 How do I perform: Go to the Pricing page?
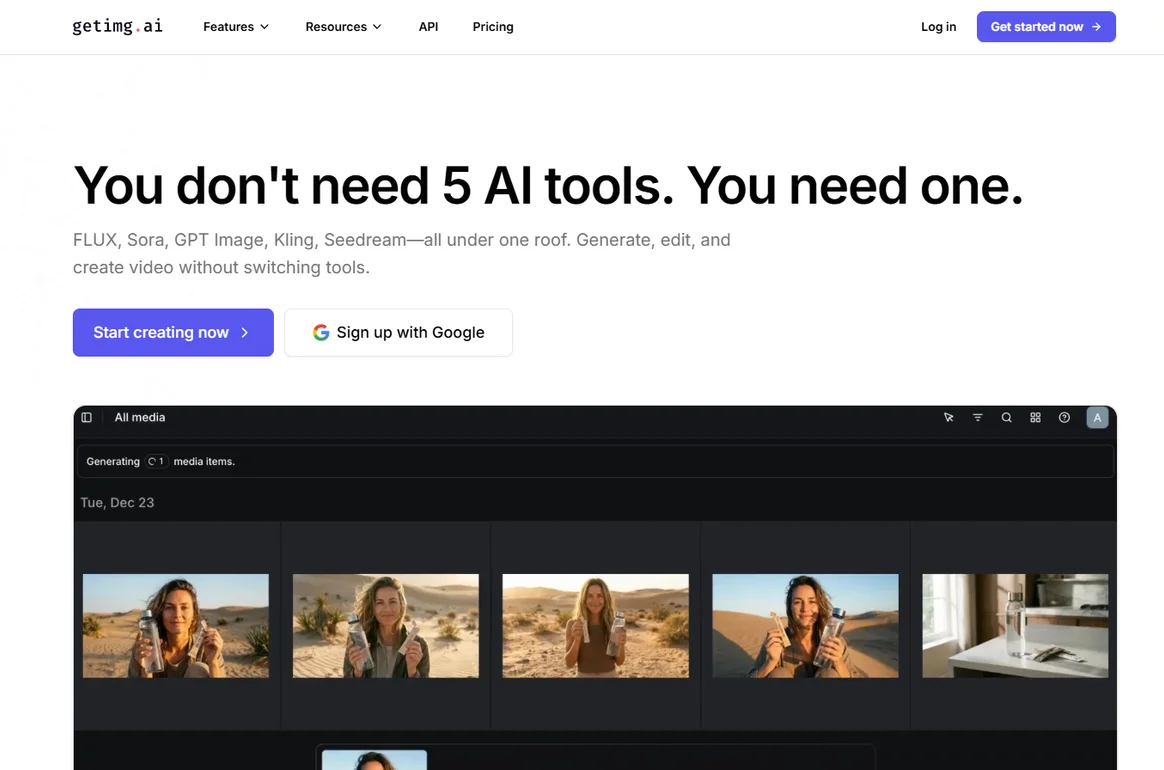pos(493,27)
